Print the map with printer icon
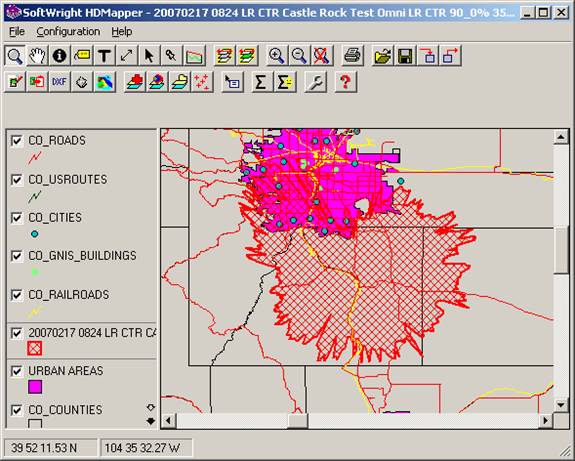The image size is (575, 461). 352,56
